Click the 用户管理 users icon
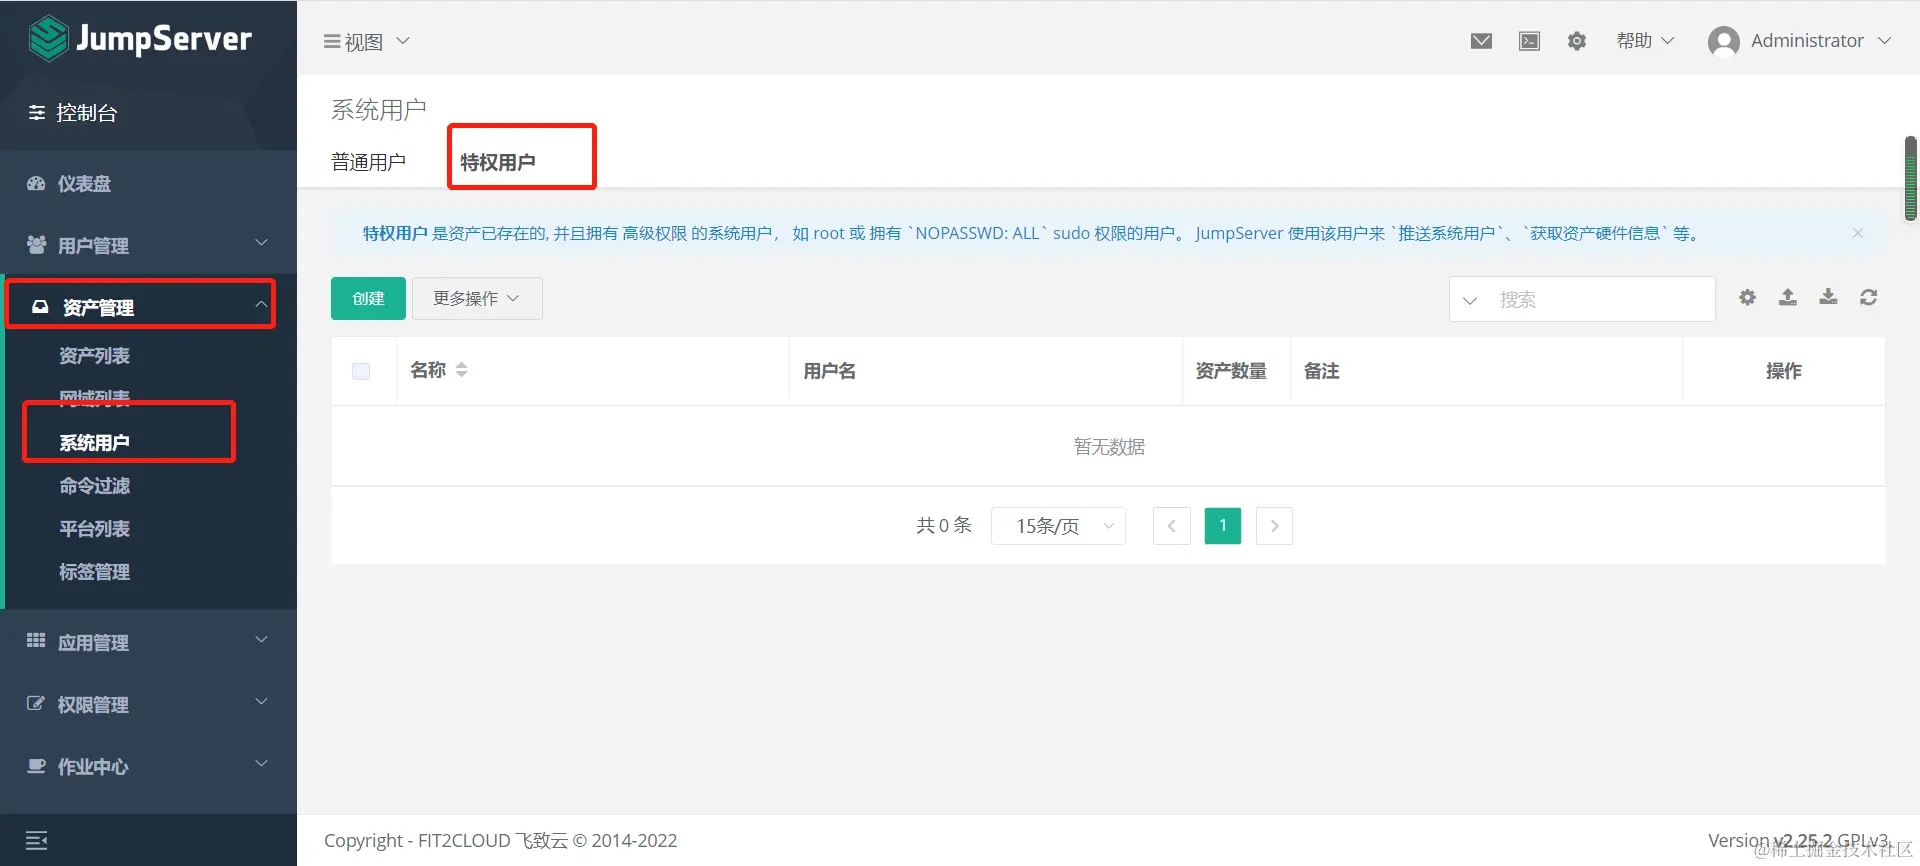 pyautogui.click(x=36, y=245)
